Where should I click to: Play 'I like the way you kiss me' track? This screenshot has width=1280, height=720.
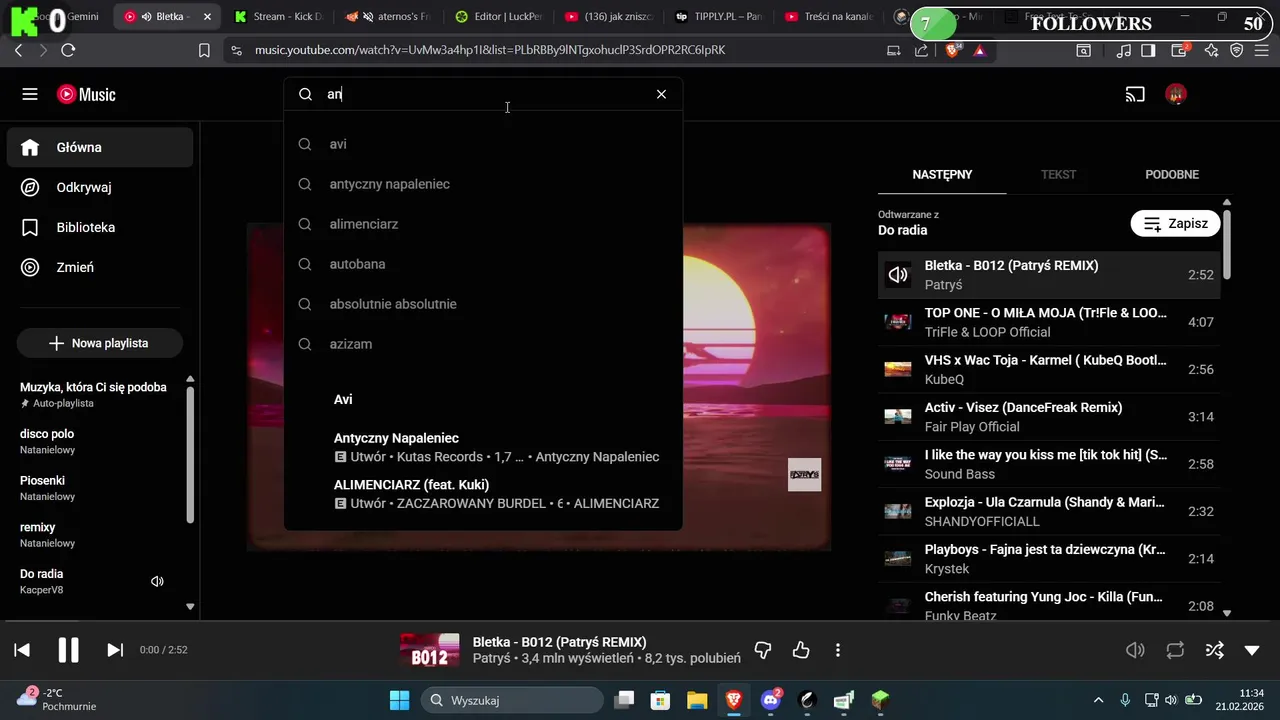coord(1049,464)
